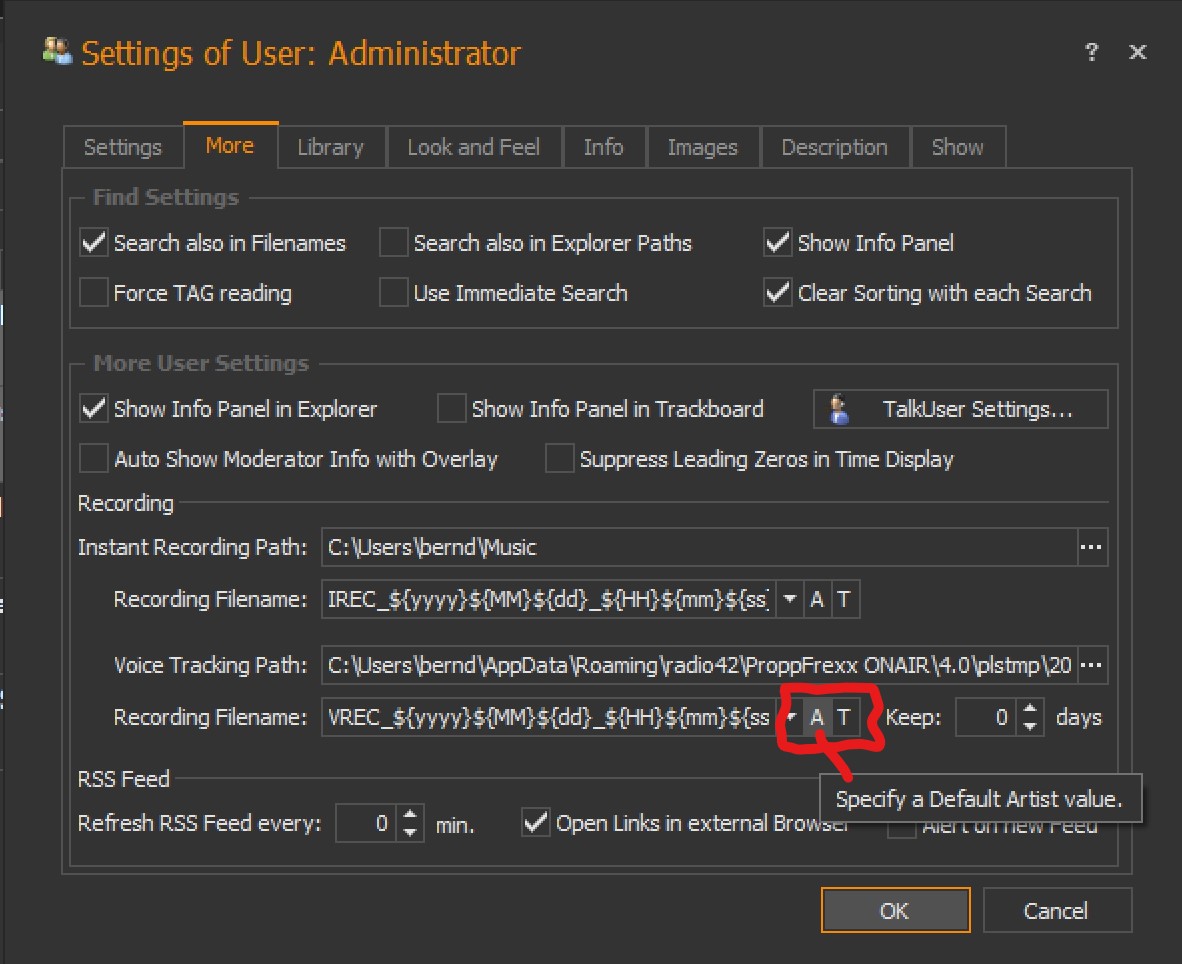The image size is (1182, 964).
Task: Switch to the Library tab
Action: click(330, 147)
